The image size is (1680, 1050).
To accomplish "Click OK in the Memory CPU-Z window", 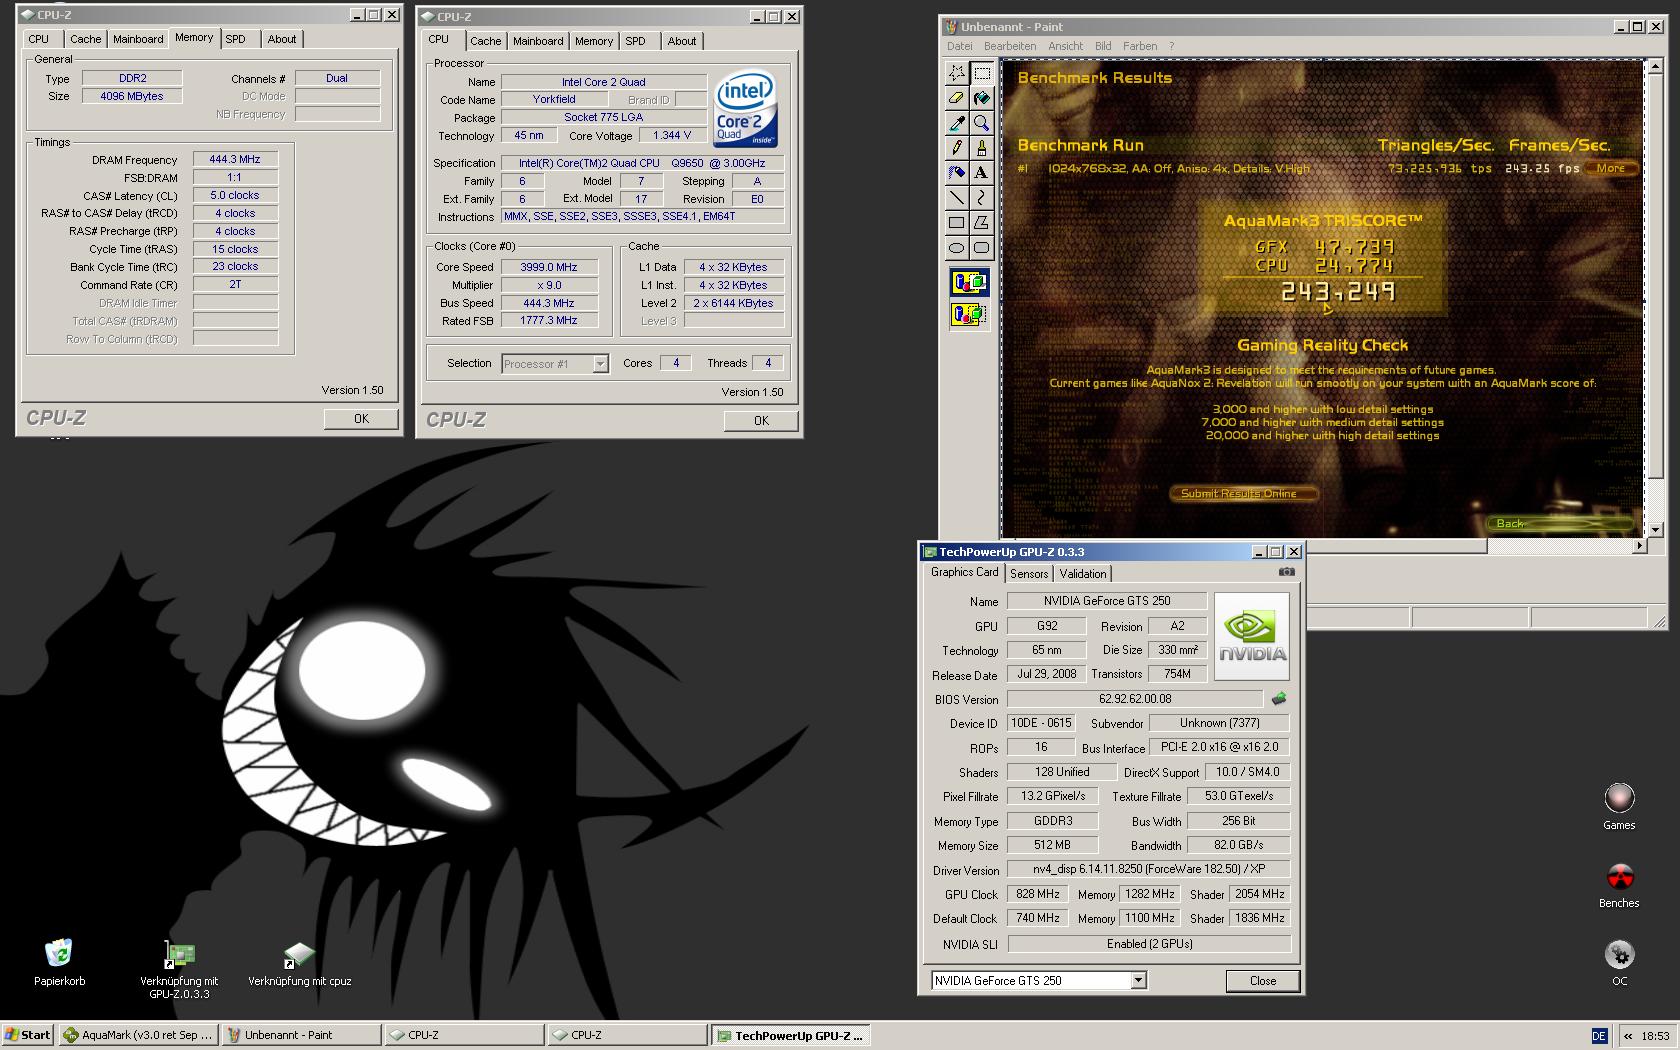I will click(361, 419).
